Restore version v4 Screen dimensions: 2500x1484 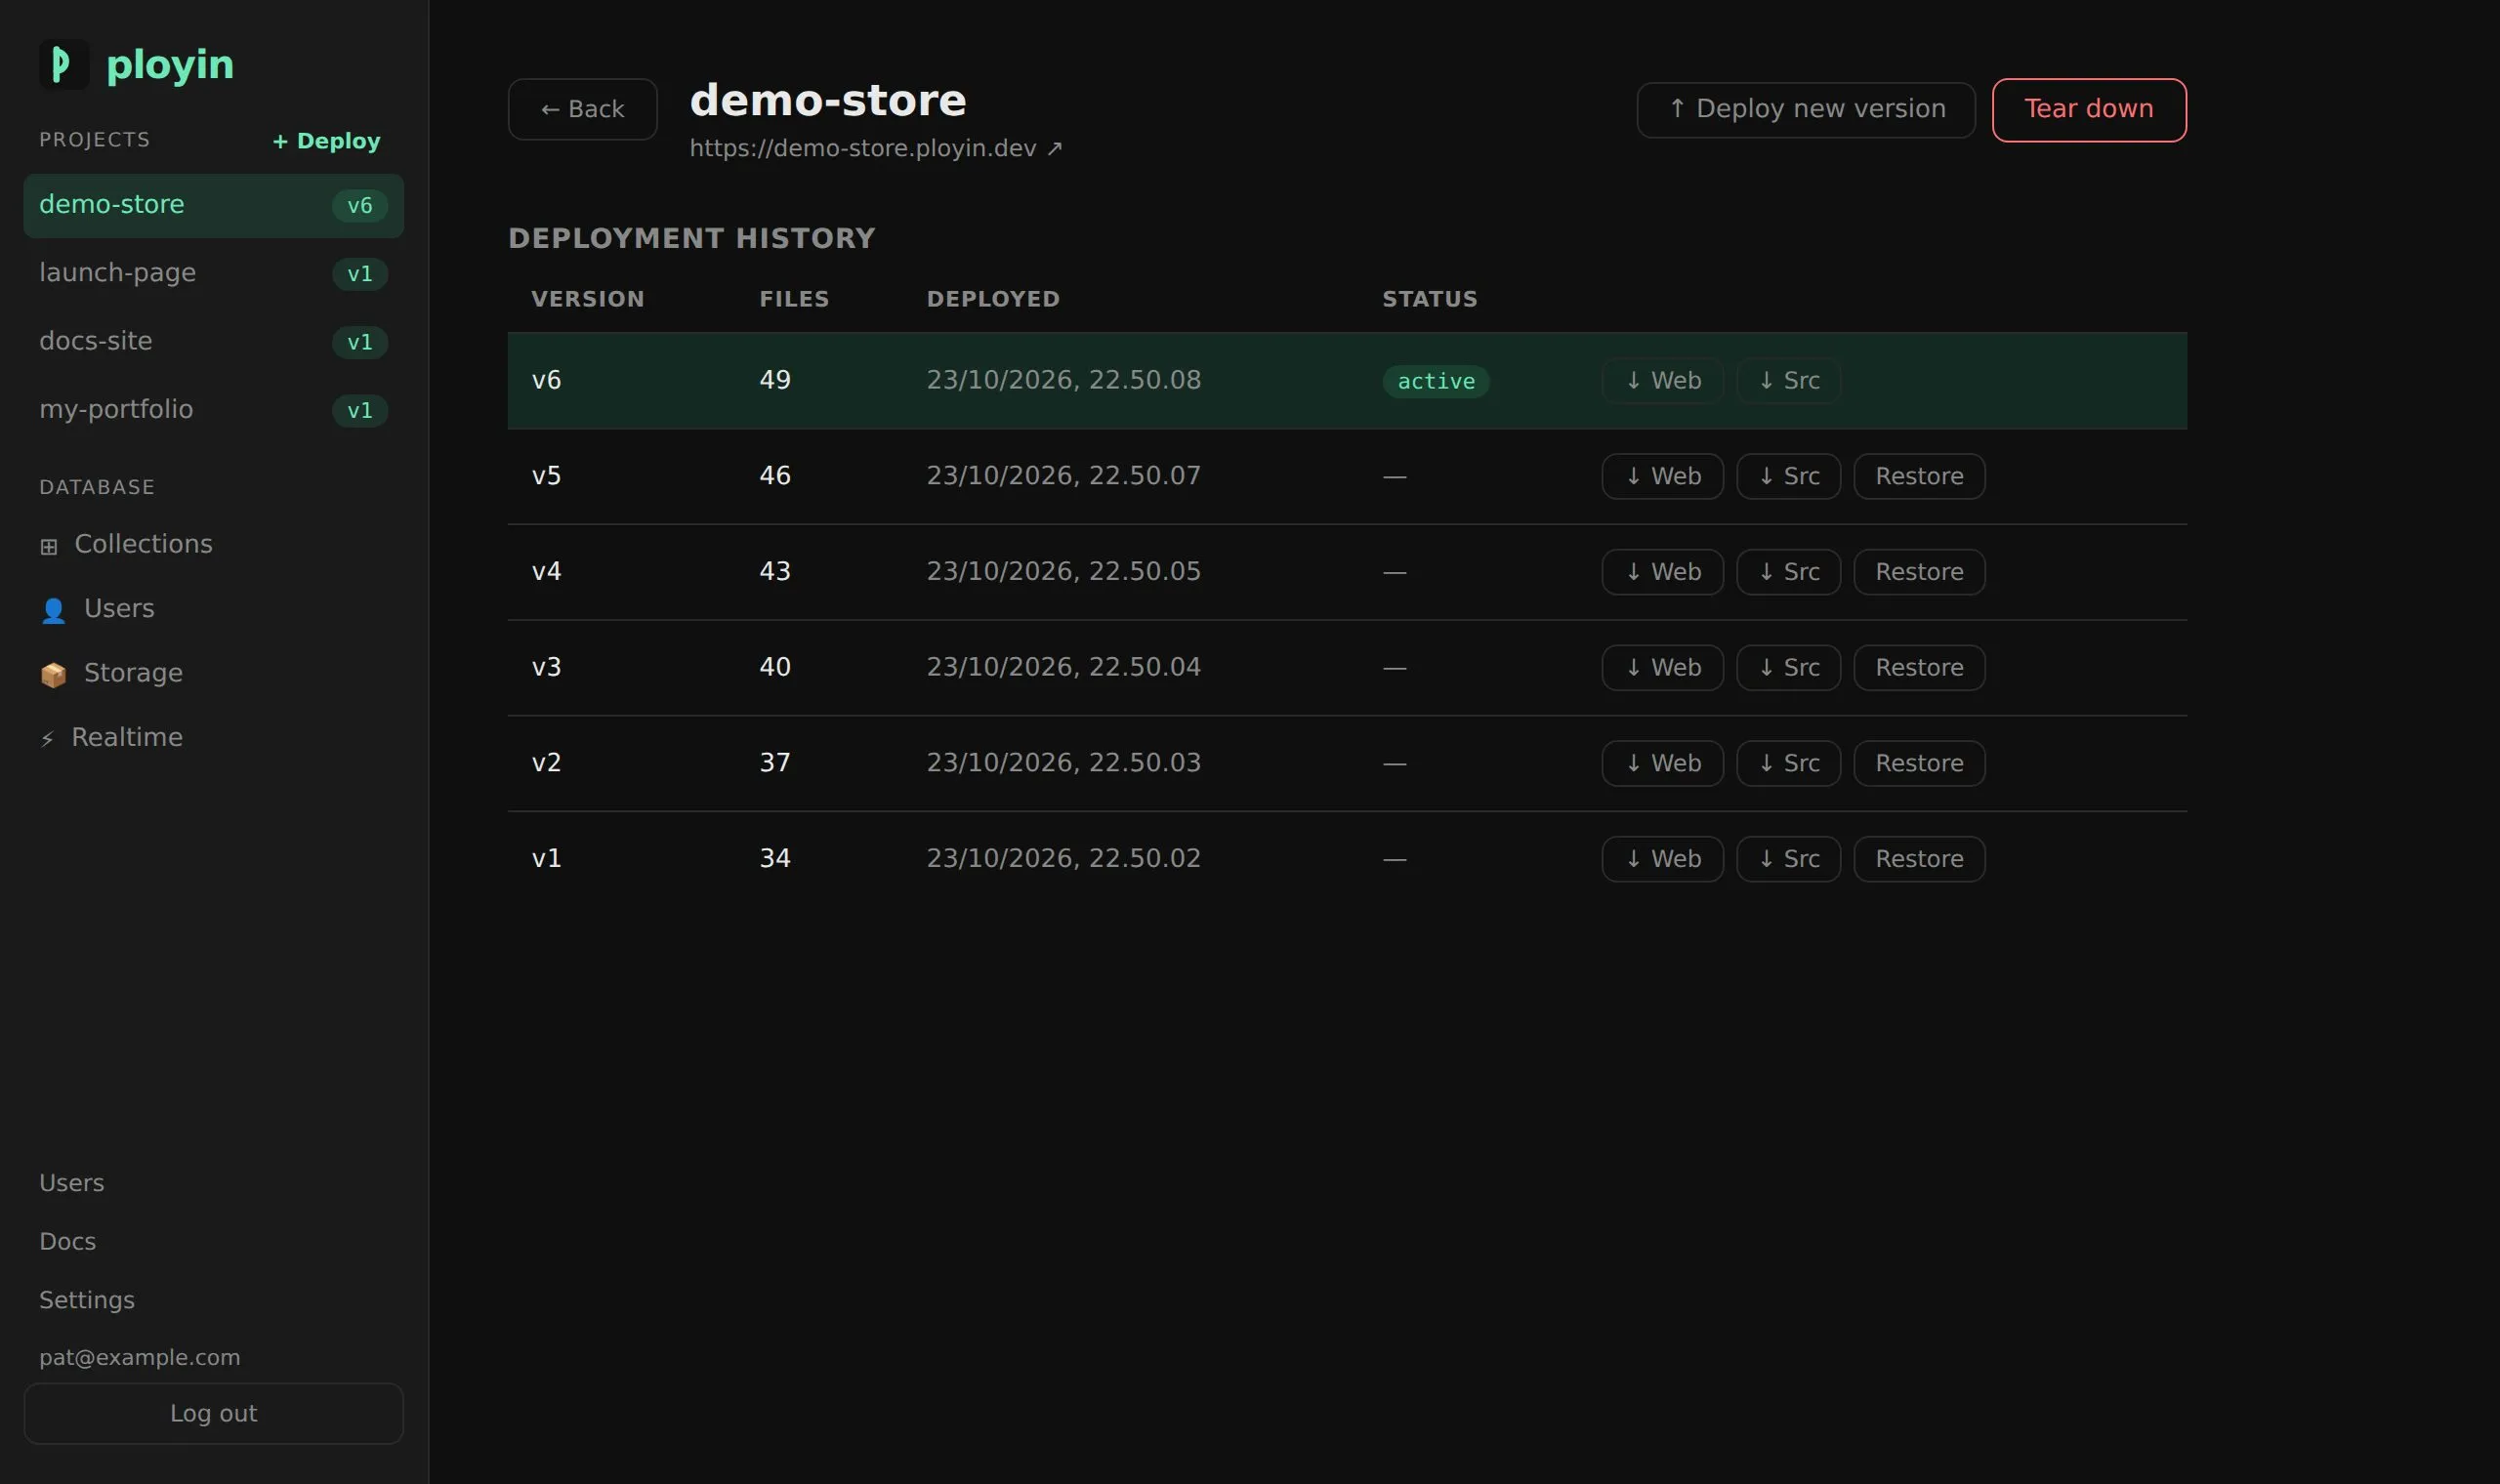(x=1919, y=572)
